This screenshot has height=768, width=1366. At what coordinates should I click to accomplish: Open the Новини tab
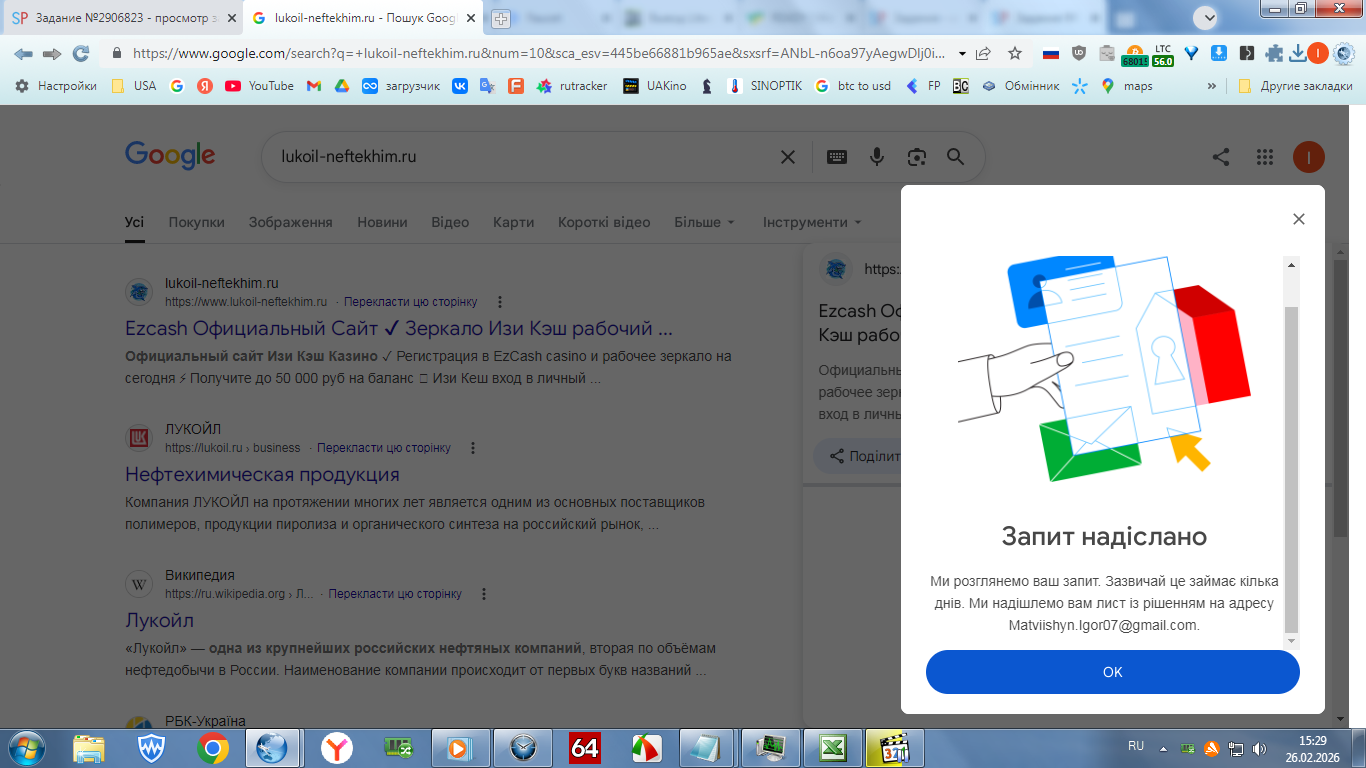(x=382, y=222)
